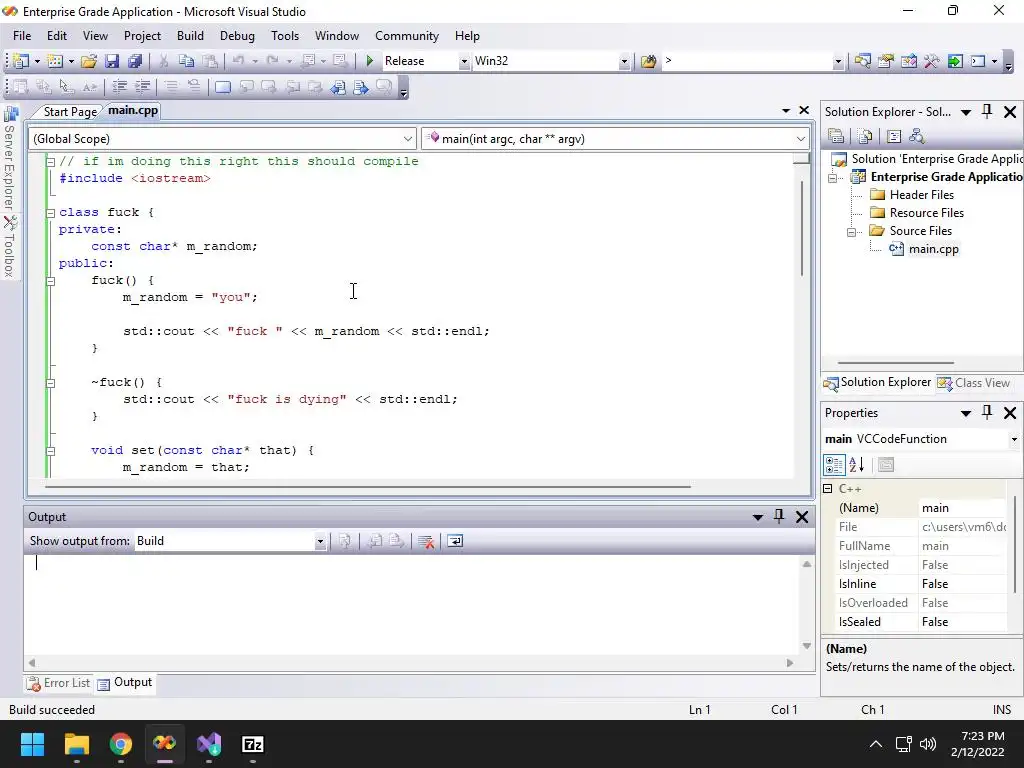Open the Show output from Build dropdown
This screenshot has height=768, width=1024.
pos(320,541)
